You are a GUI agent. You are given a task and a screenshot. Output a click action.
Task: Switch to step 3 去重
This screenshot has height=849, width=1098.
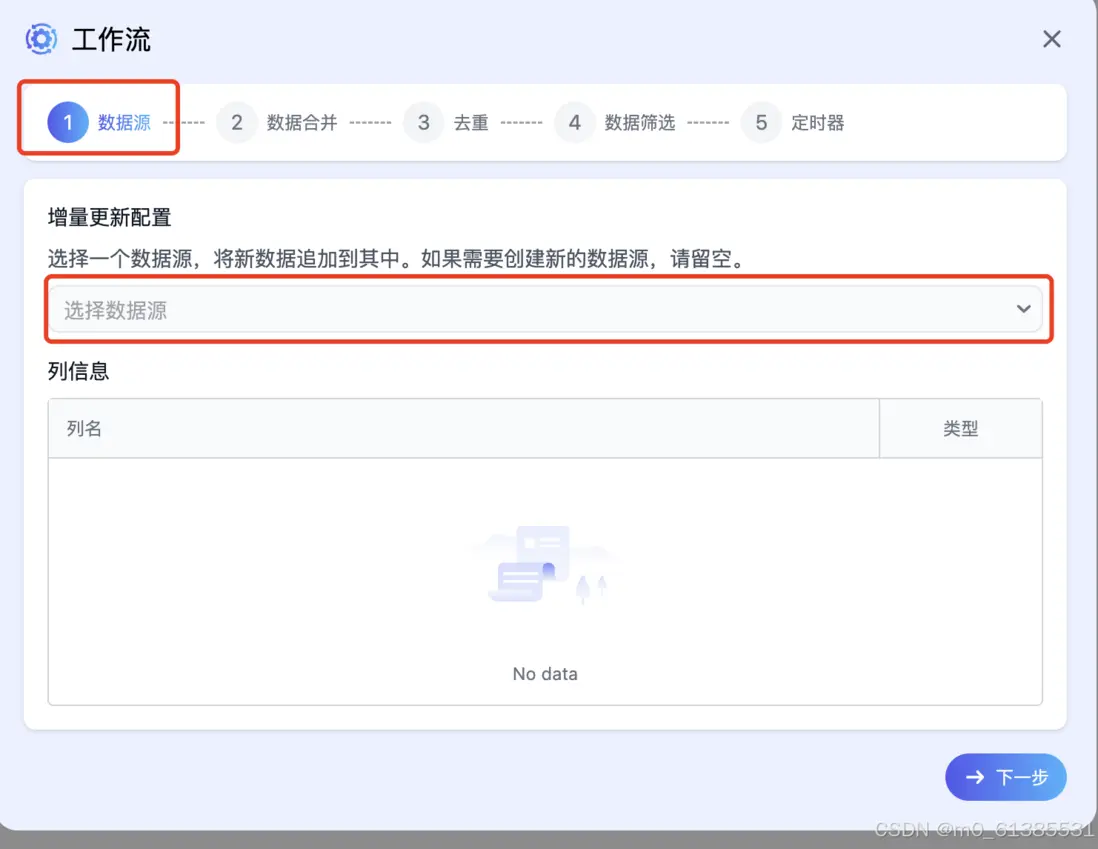(446, 123)
